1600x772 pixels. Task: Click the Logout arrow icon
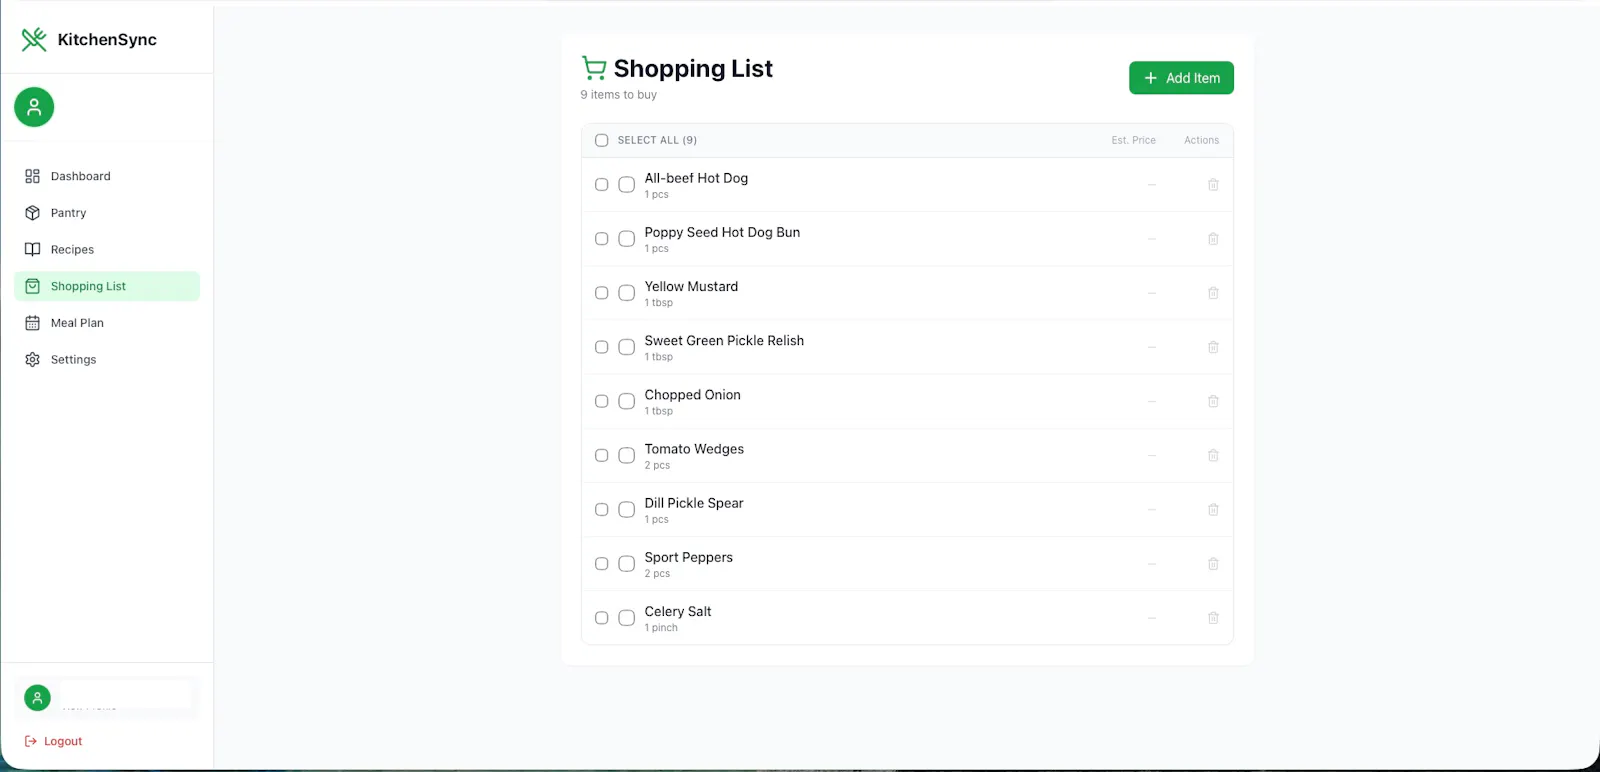(30, 741)
